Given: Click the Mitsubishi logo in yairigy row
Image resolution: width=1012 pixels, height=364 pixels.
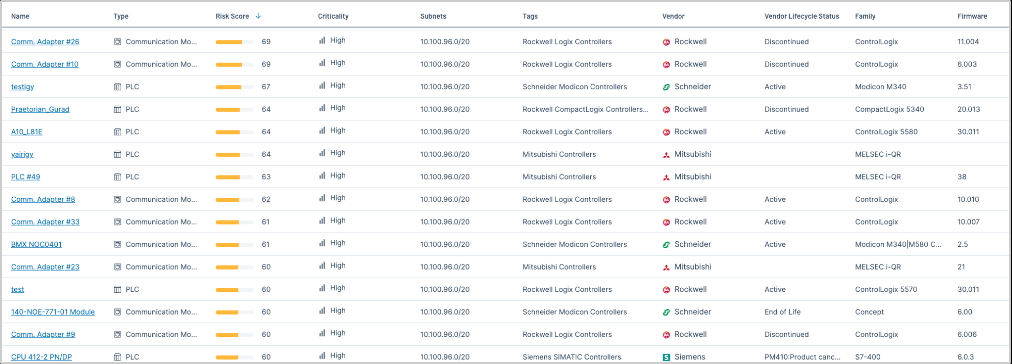Looking at the screenshot, I should (x=667, y=154).
